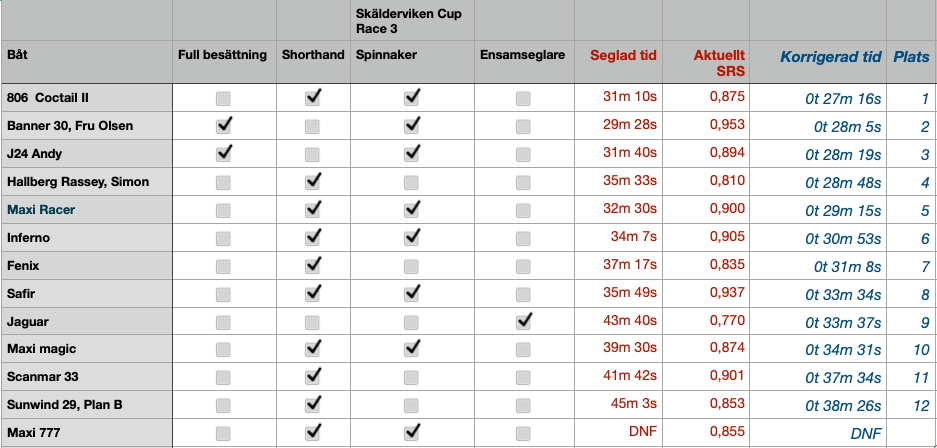Enable Spinnaker for Scanmar 33

(412, 377)
